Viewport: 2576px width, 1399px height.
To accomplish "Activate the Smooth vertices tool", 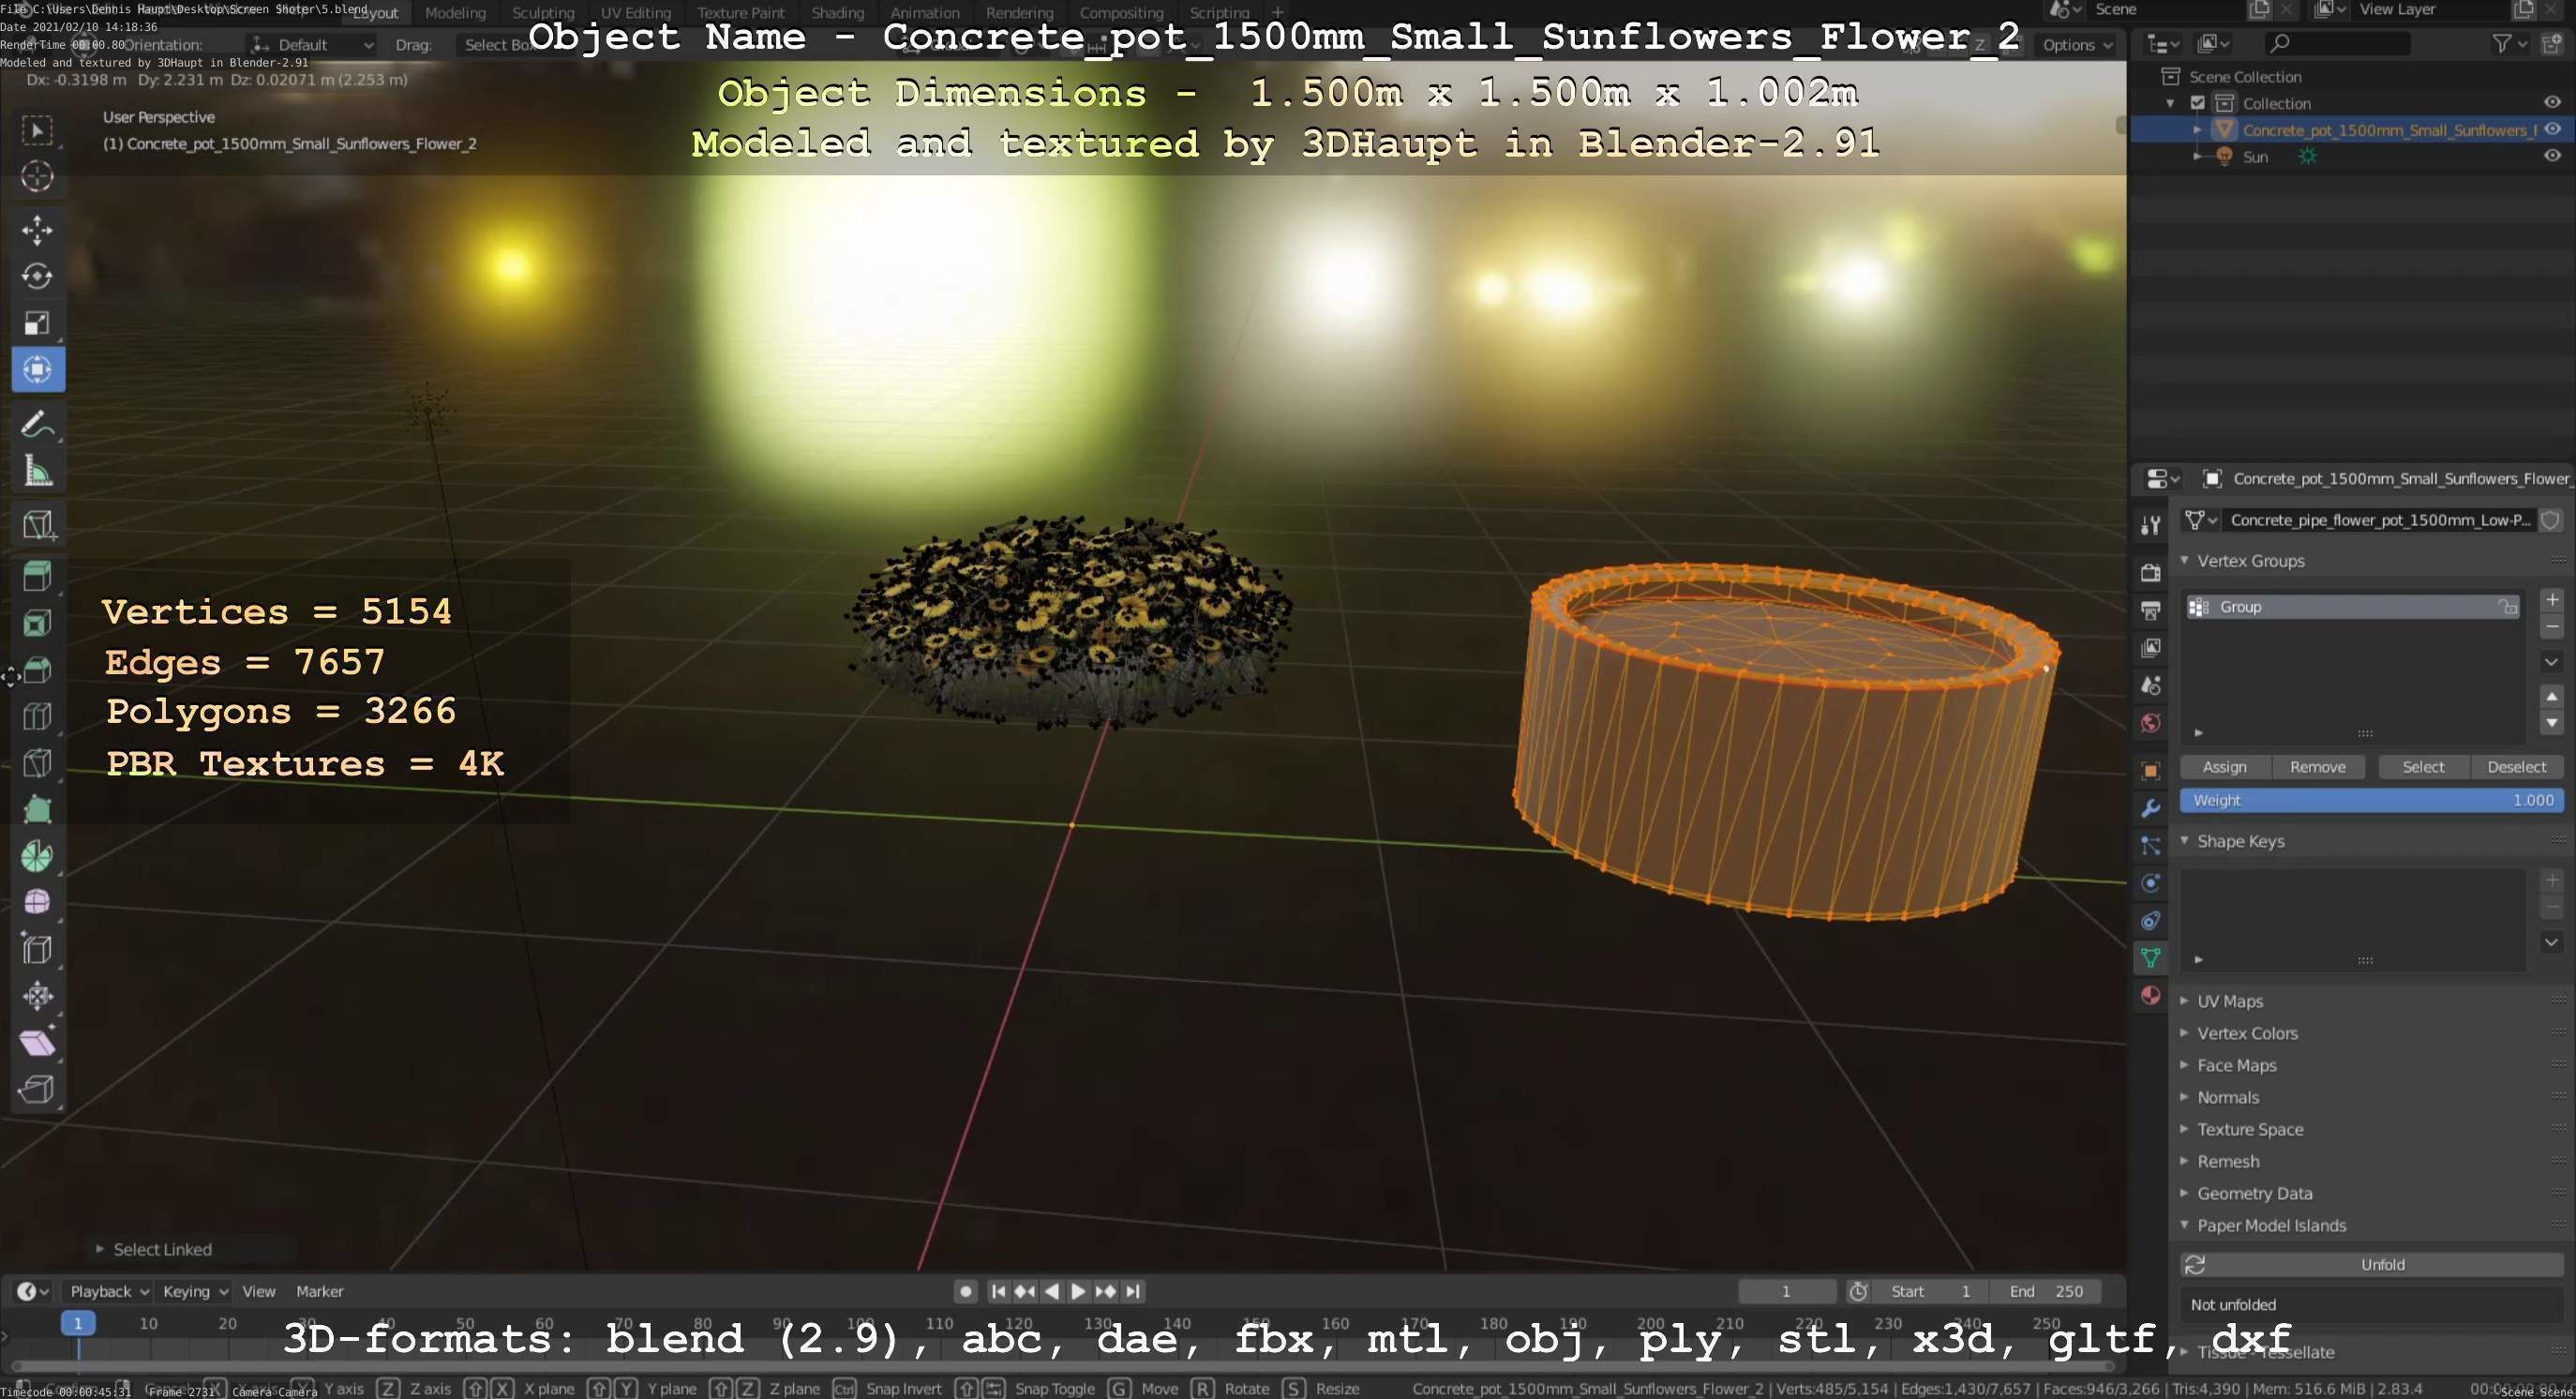I will [x=38, y=902].
